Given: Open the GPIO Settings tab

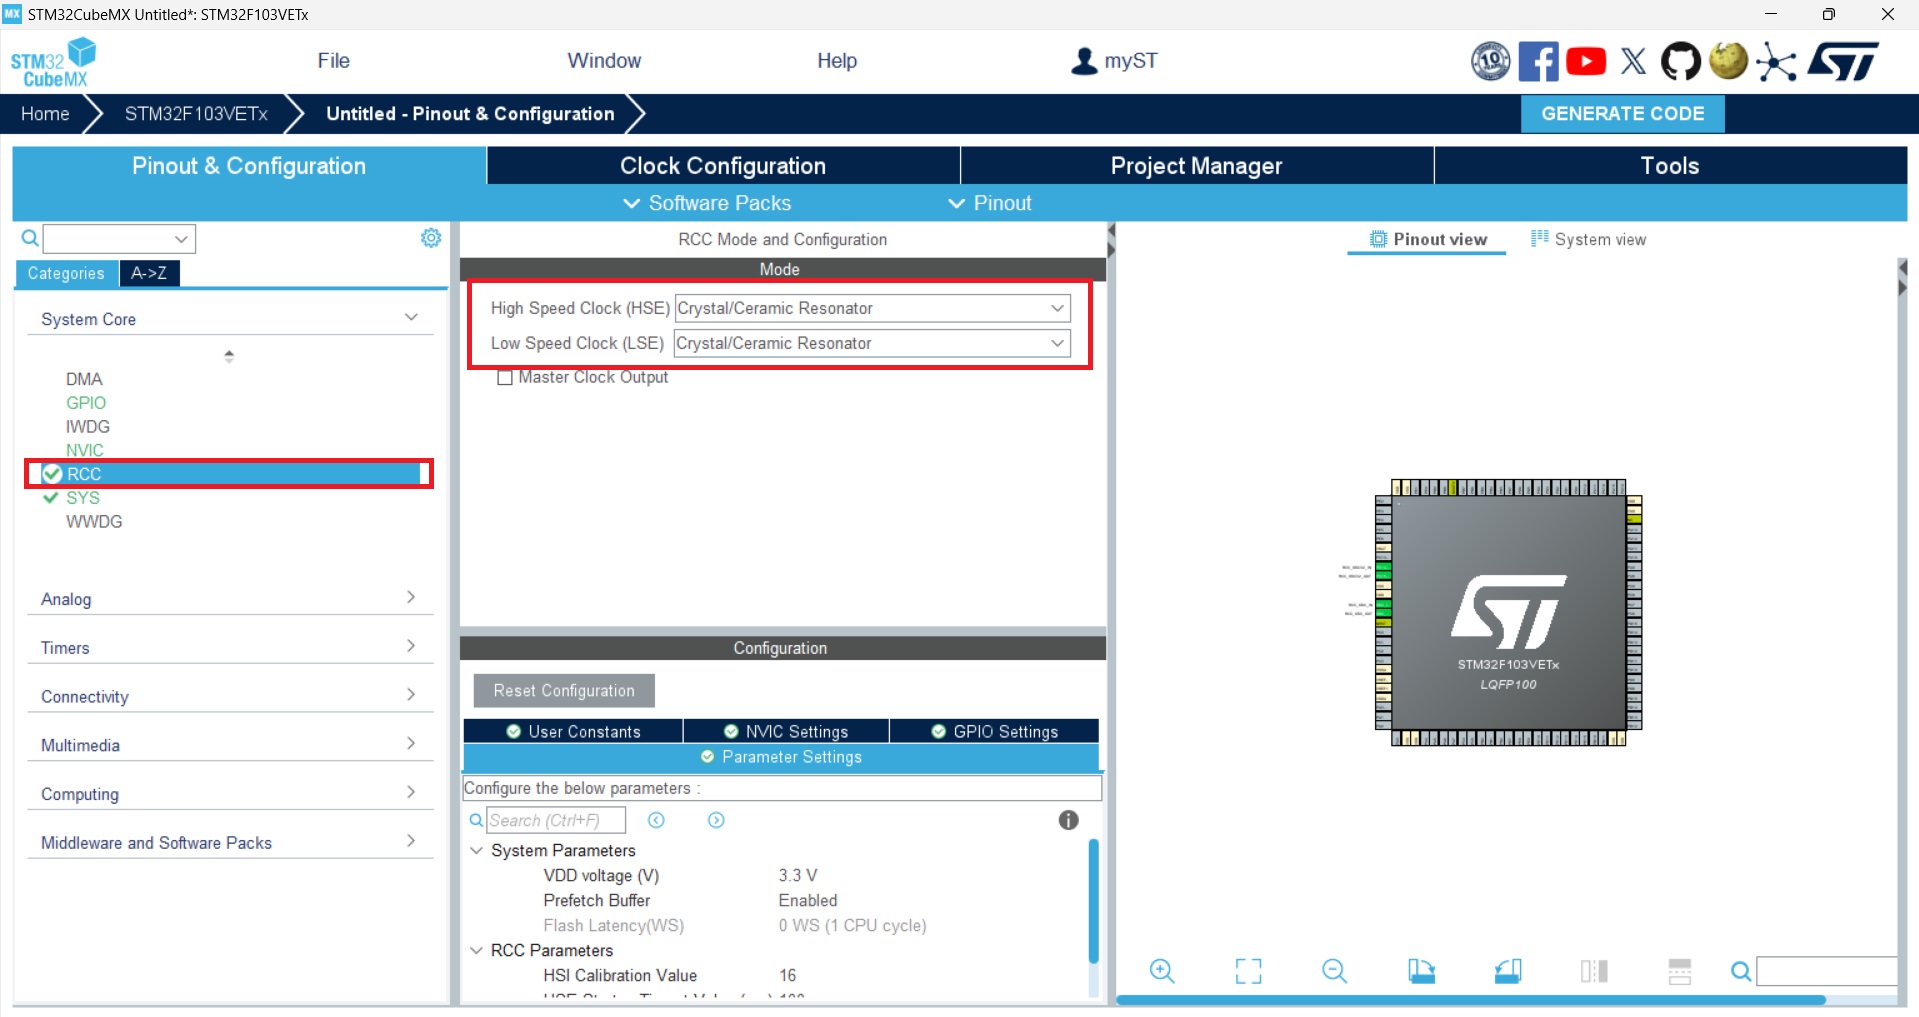Looking at the screenshot, I should click(994, 731).
